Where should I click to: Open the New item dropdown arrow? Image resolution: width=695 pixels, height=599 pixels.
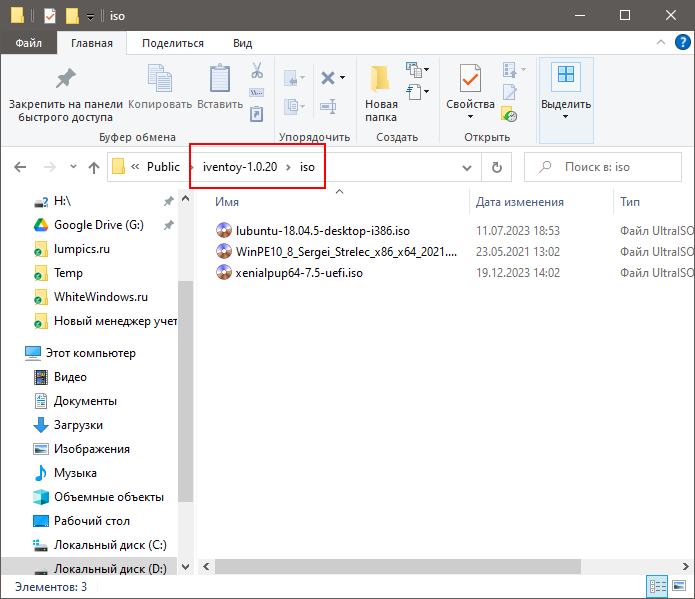[426, 69]
